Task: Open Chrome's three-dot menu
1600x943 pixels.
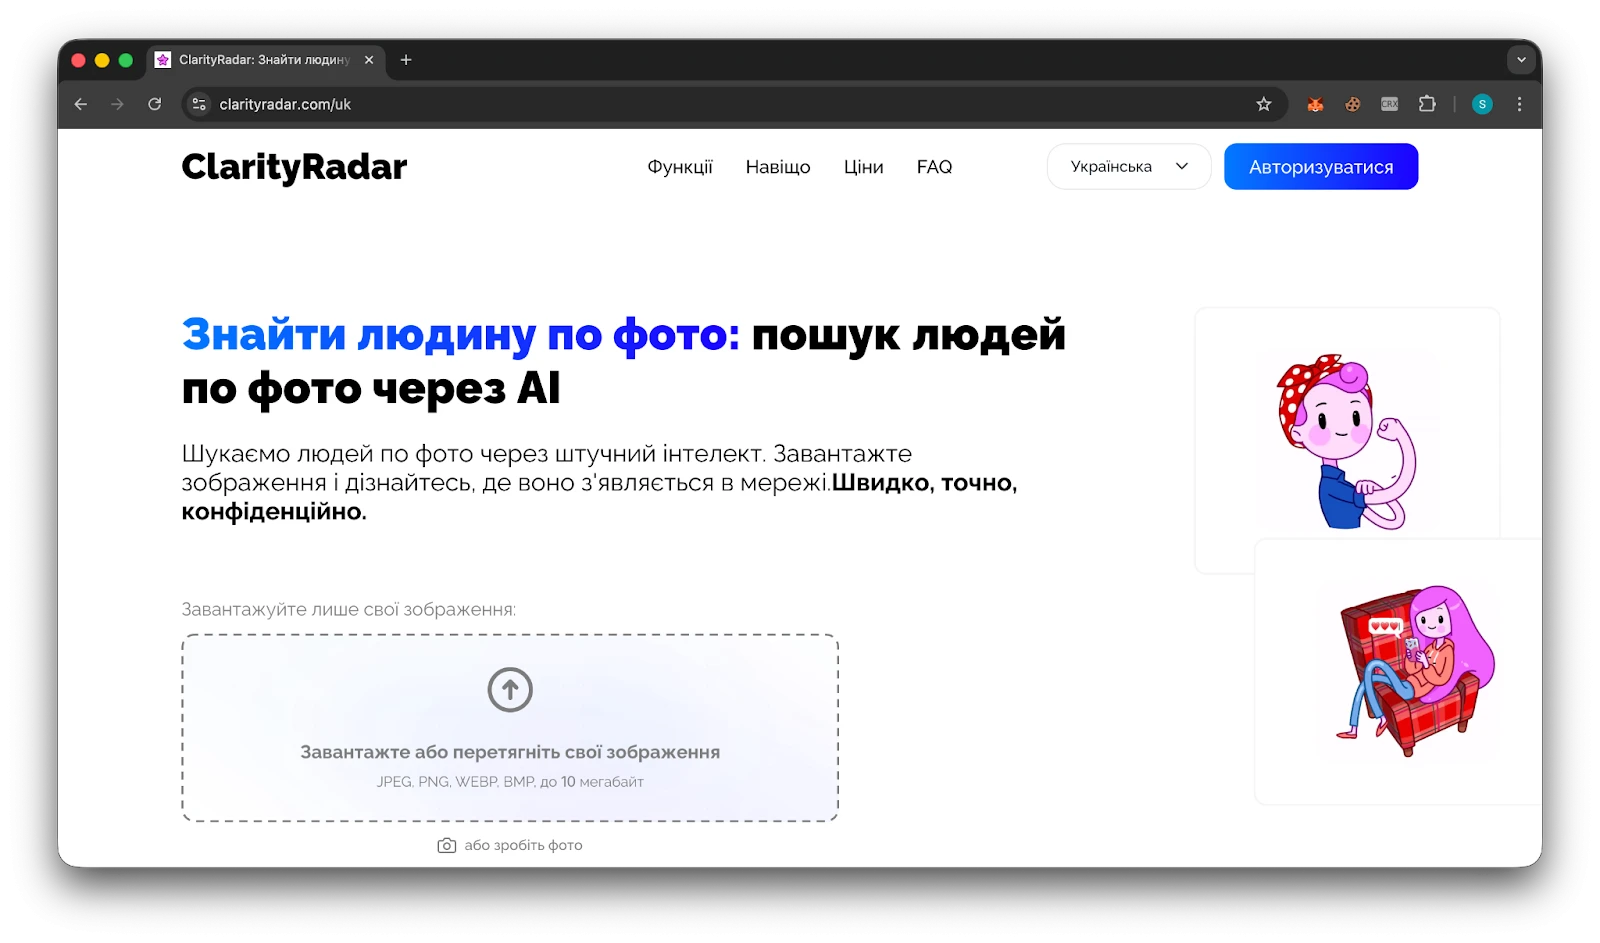Action: coord(1519,103)
